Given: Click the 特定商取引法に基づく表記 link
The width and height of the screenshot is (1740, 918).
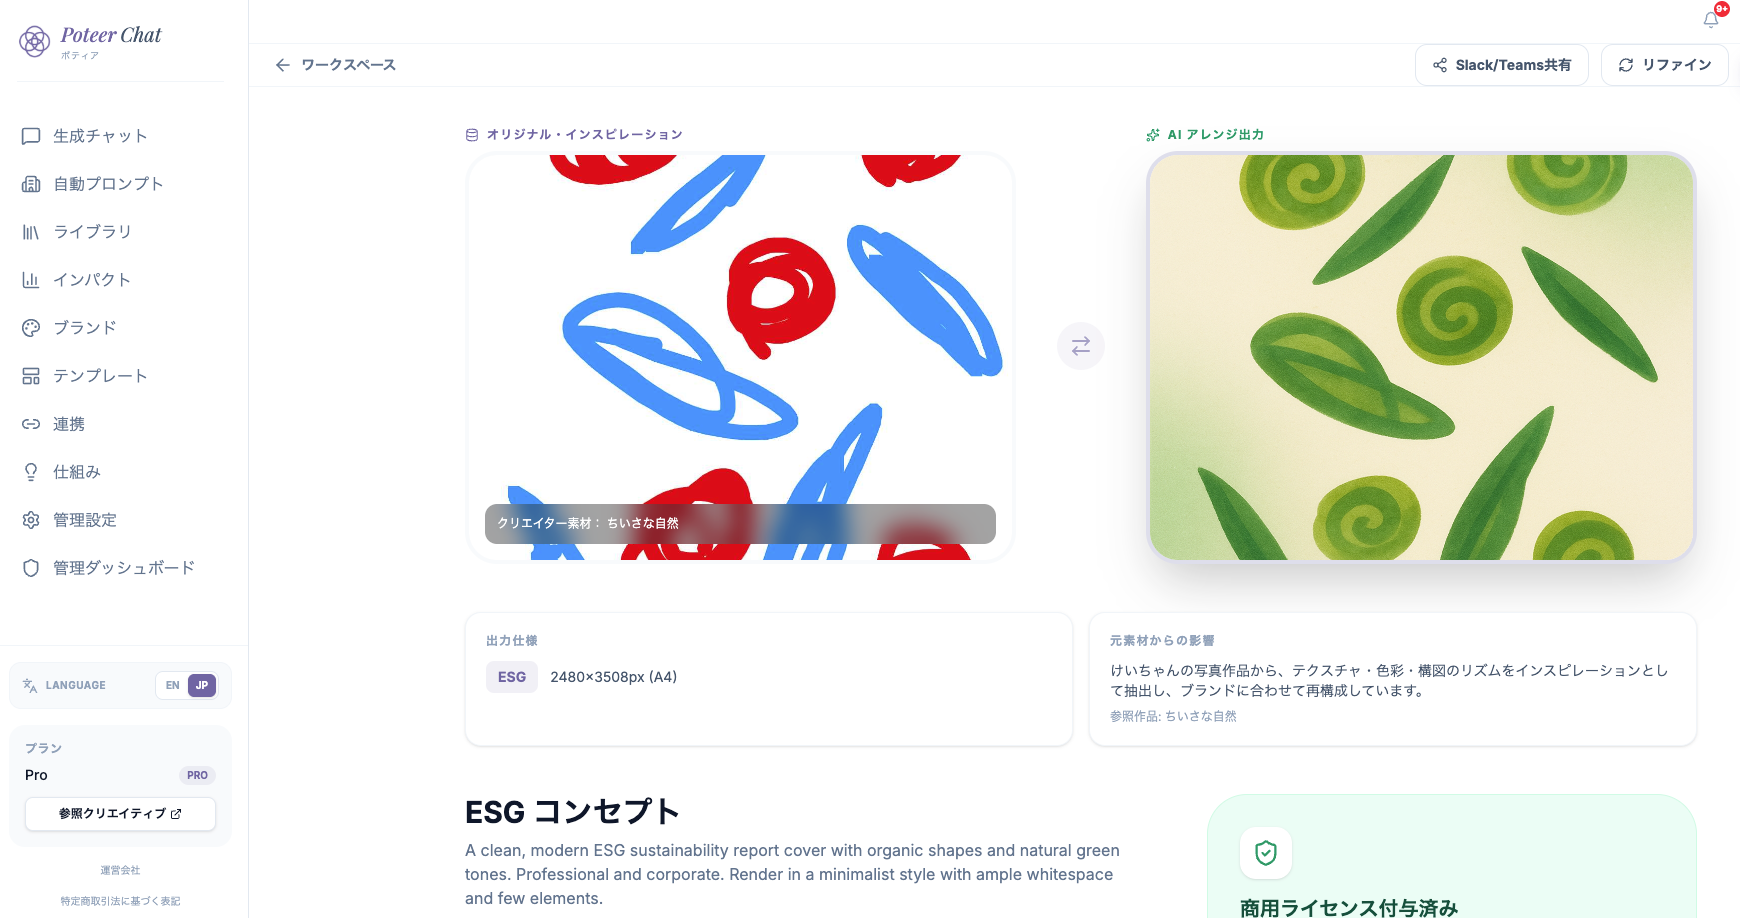Looking at the screenshot, I should tap(120, 901).
